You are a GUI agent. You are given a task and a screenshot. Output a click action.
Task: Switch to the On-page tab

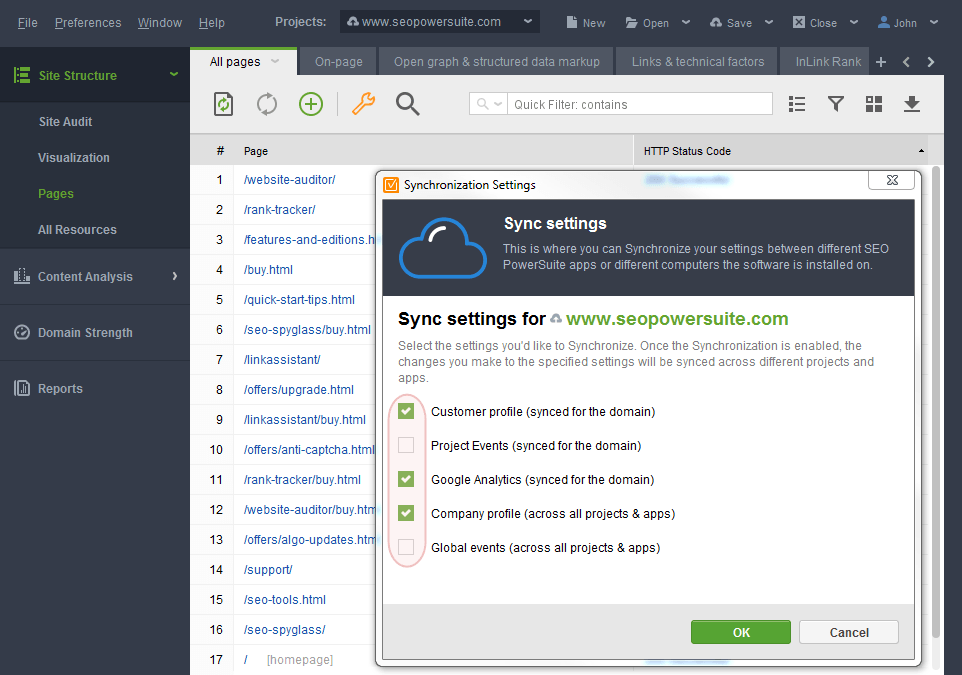tap(339, 62)
